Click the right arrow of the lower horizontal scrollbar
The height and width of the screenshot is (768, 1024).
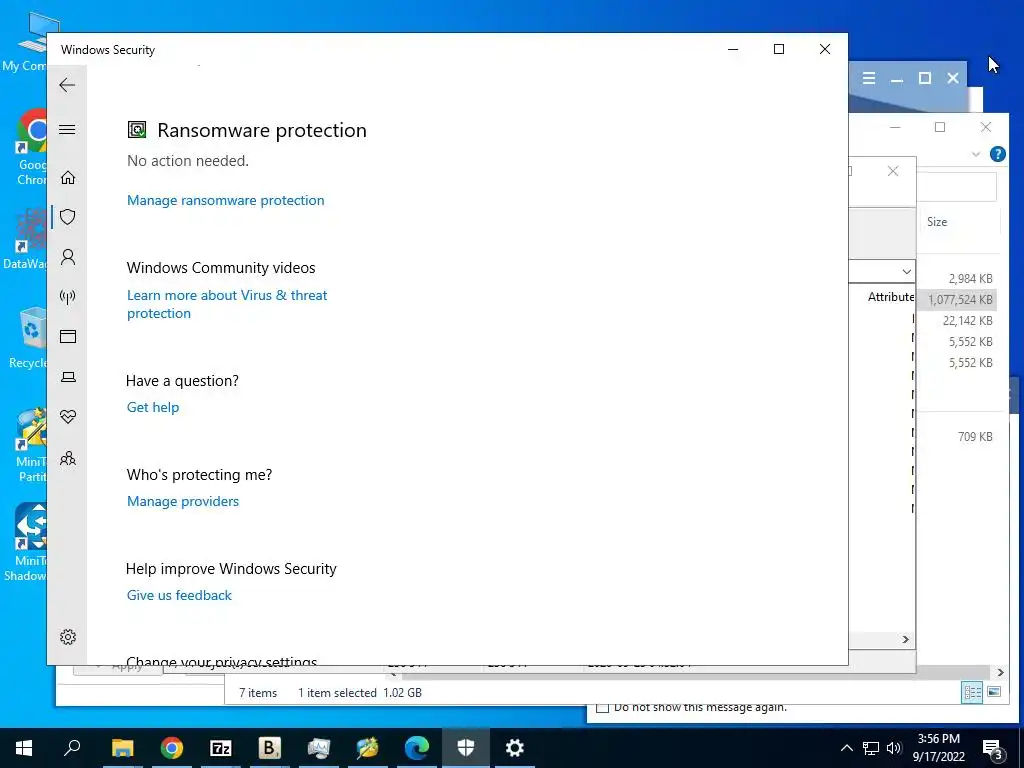(x=1000, y=672)
